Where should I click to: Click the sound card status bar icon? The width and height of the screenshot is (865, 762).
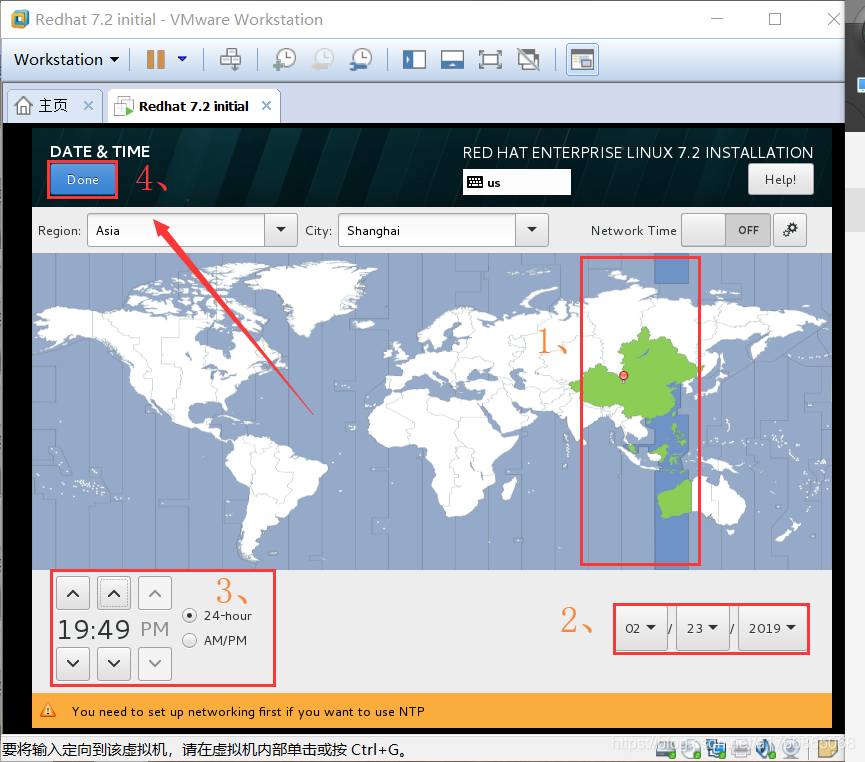pos(766,749)
